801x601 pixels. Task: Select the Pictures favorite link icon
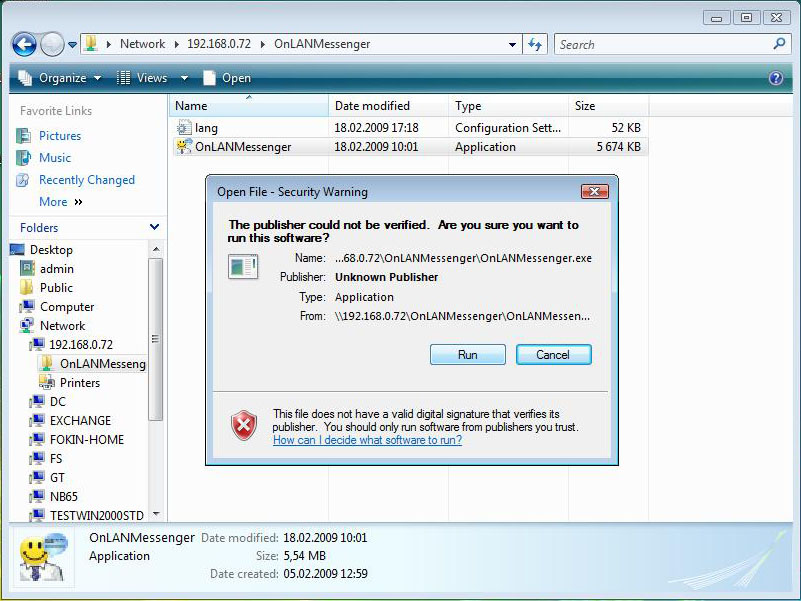tap(24, 136)
